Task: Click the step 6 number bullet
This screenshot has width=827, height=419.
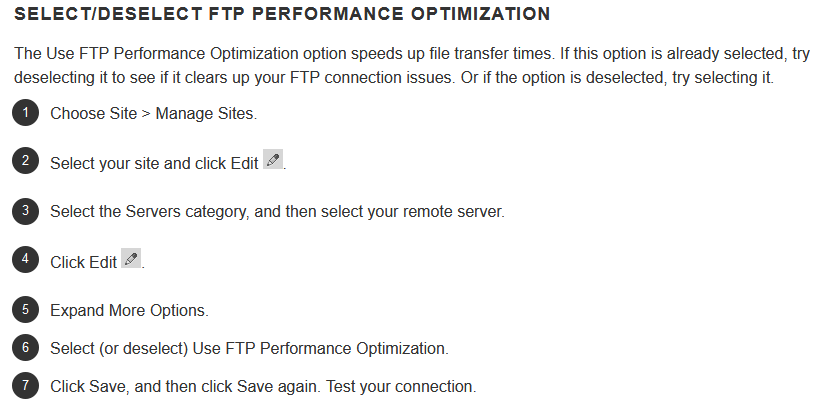Action: coord(25,348)
